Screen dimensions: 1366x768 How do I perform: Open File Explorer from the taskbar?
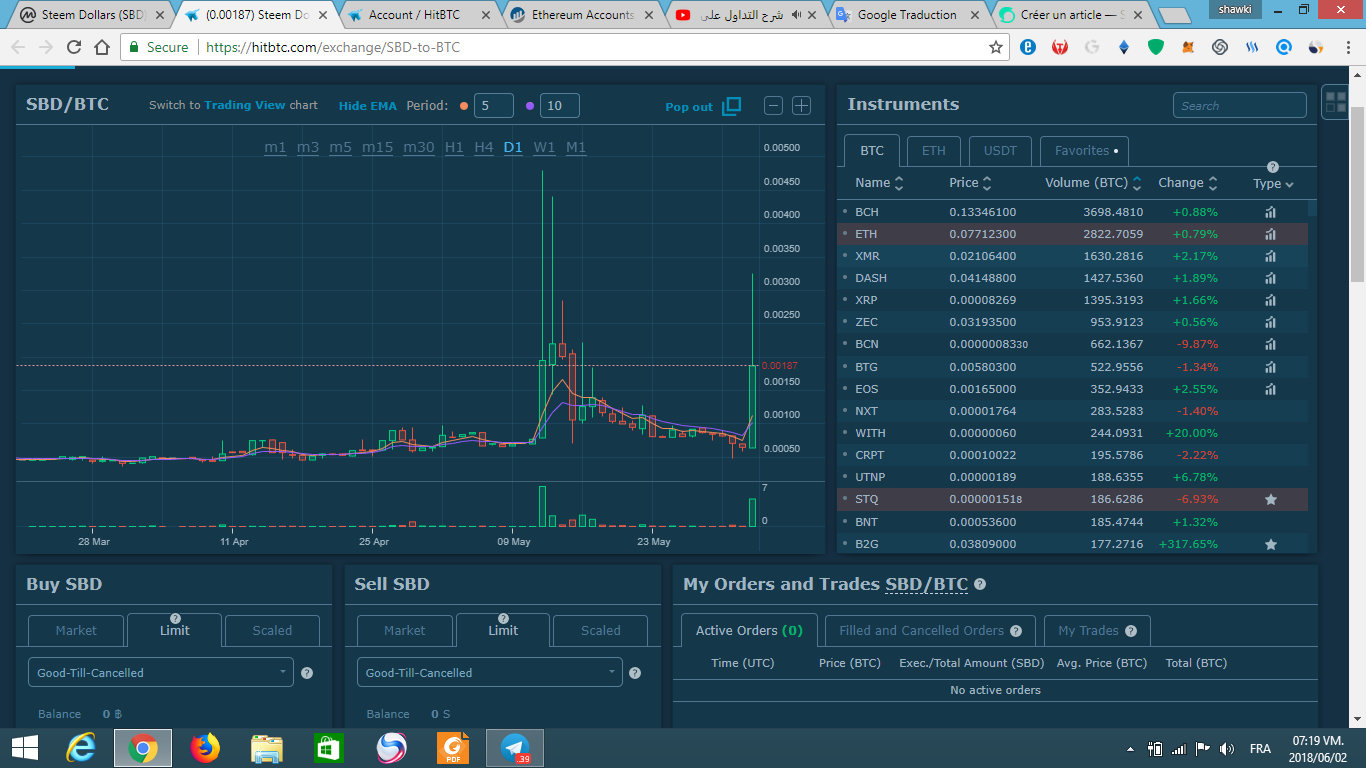pos(267,748)
